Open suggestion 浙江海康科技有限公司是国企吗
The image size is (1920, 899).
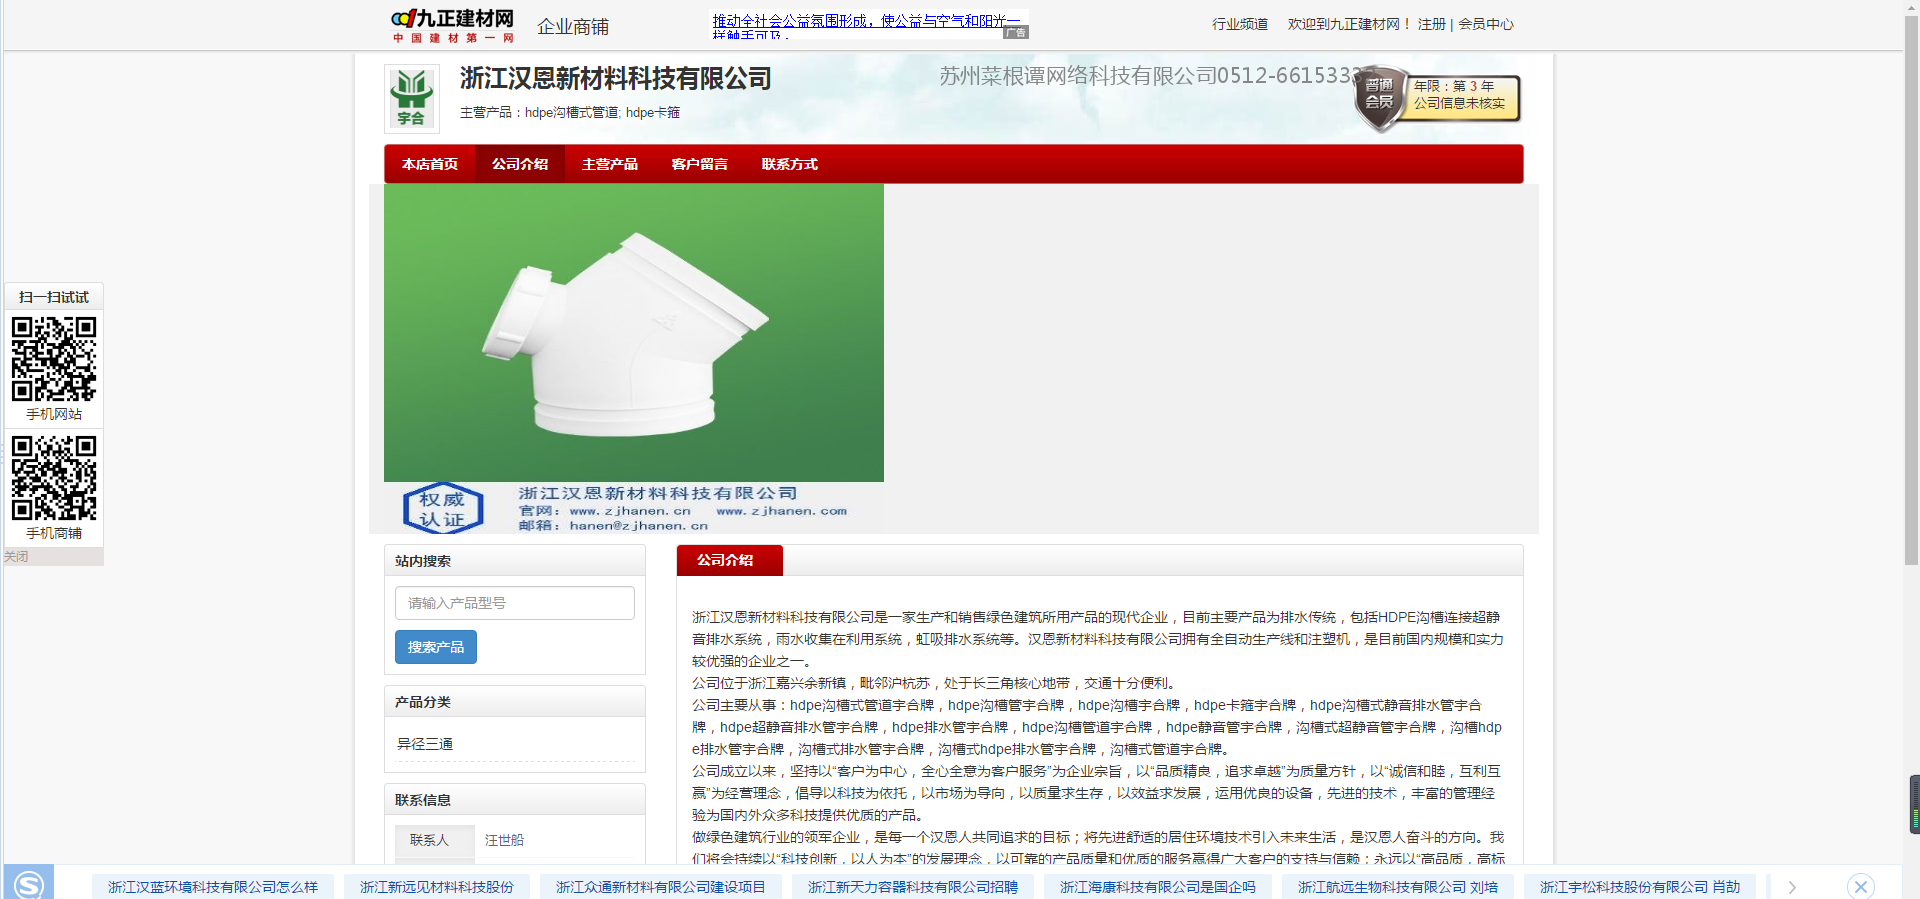tap(1158, 887)
